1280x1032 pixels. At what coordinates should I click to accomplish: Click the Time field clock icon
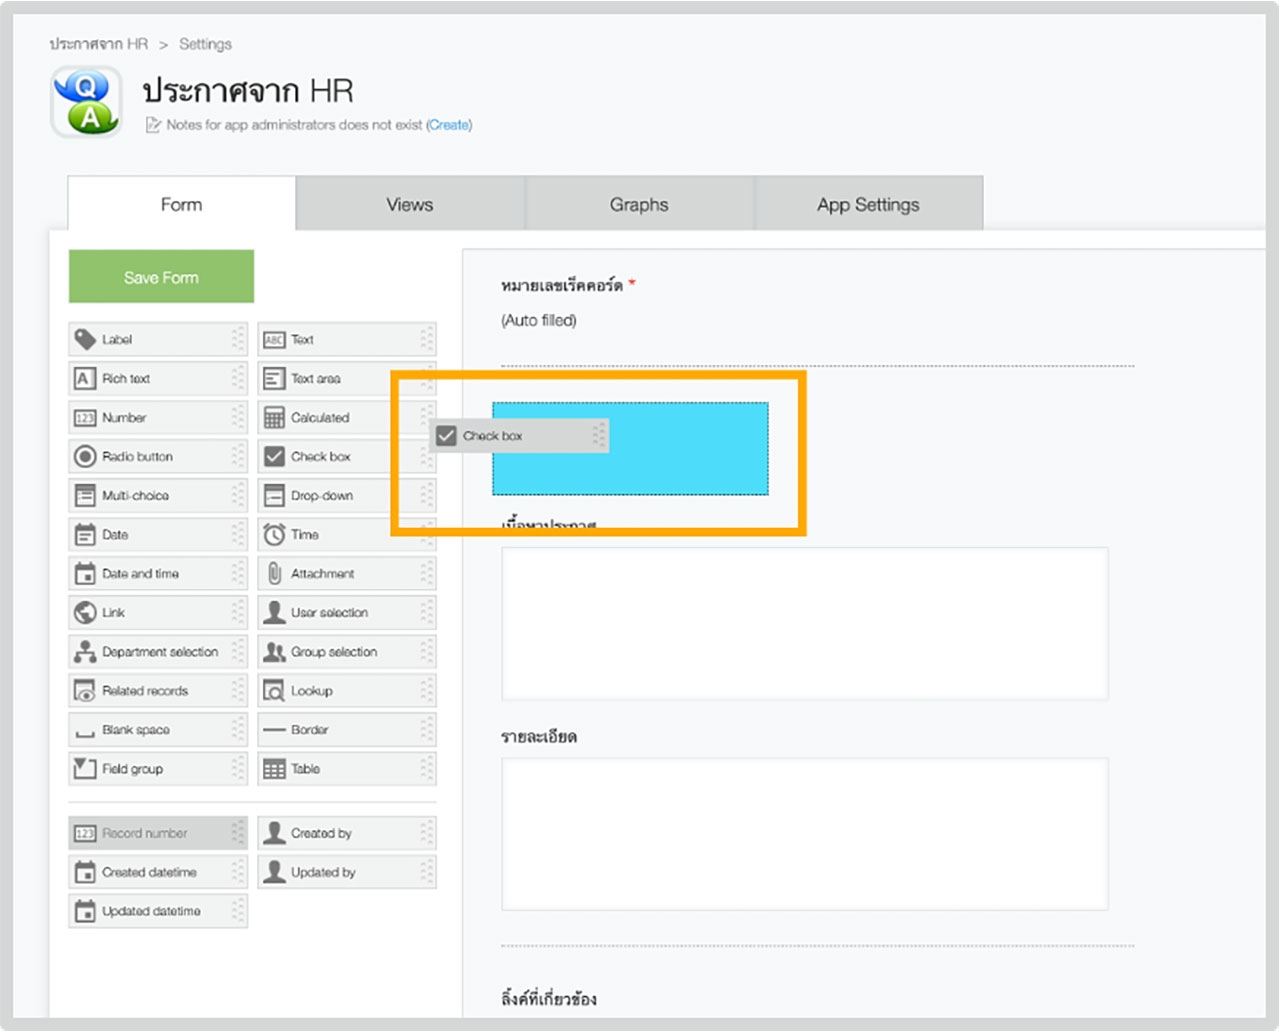274,535
